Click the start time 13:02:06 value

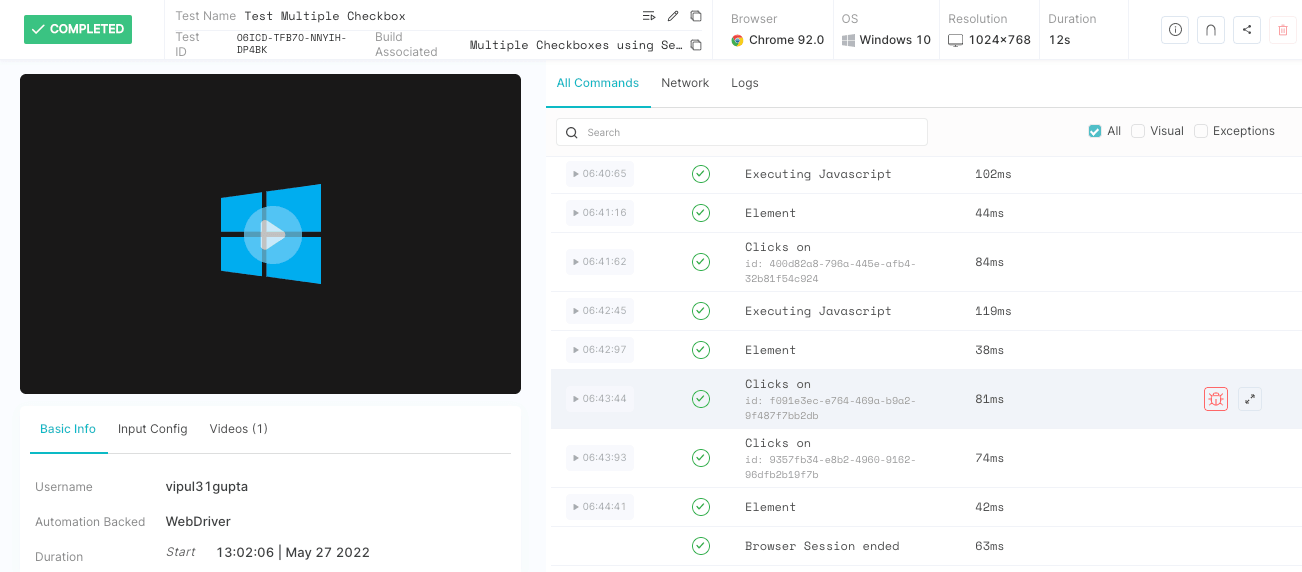coord(293,553)
